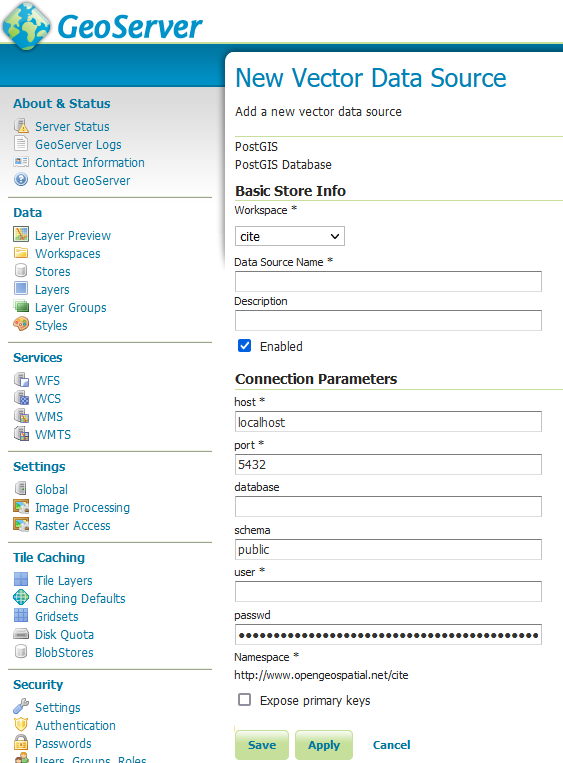Click the Contact Information card icon
Screen dimensions: 563x763
(x=21, y=162)
